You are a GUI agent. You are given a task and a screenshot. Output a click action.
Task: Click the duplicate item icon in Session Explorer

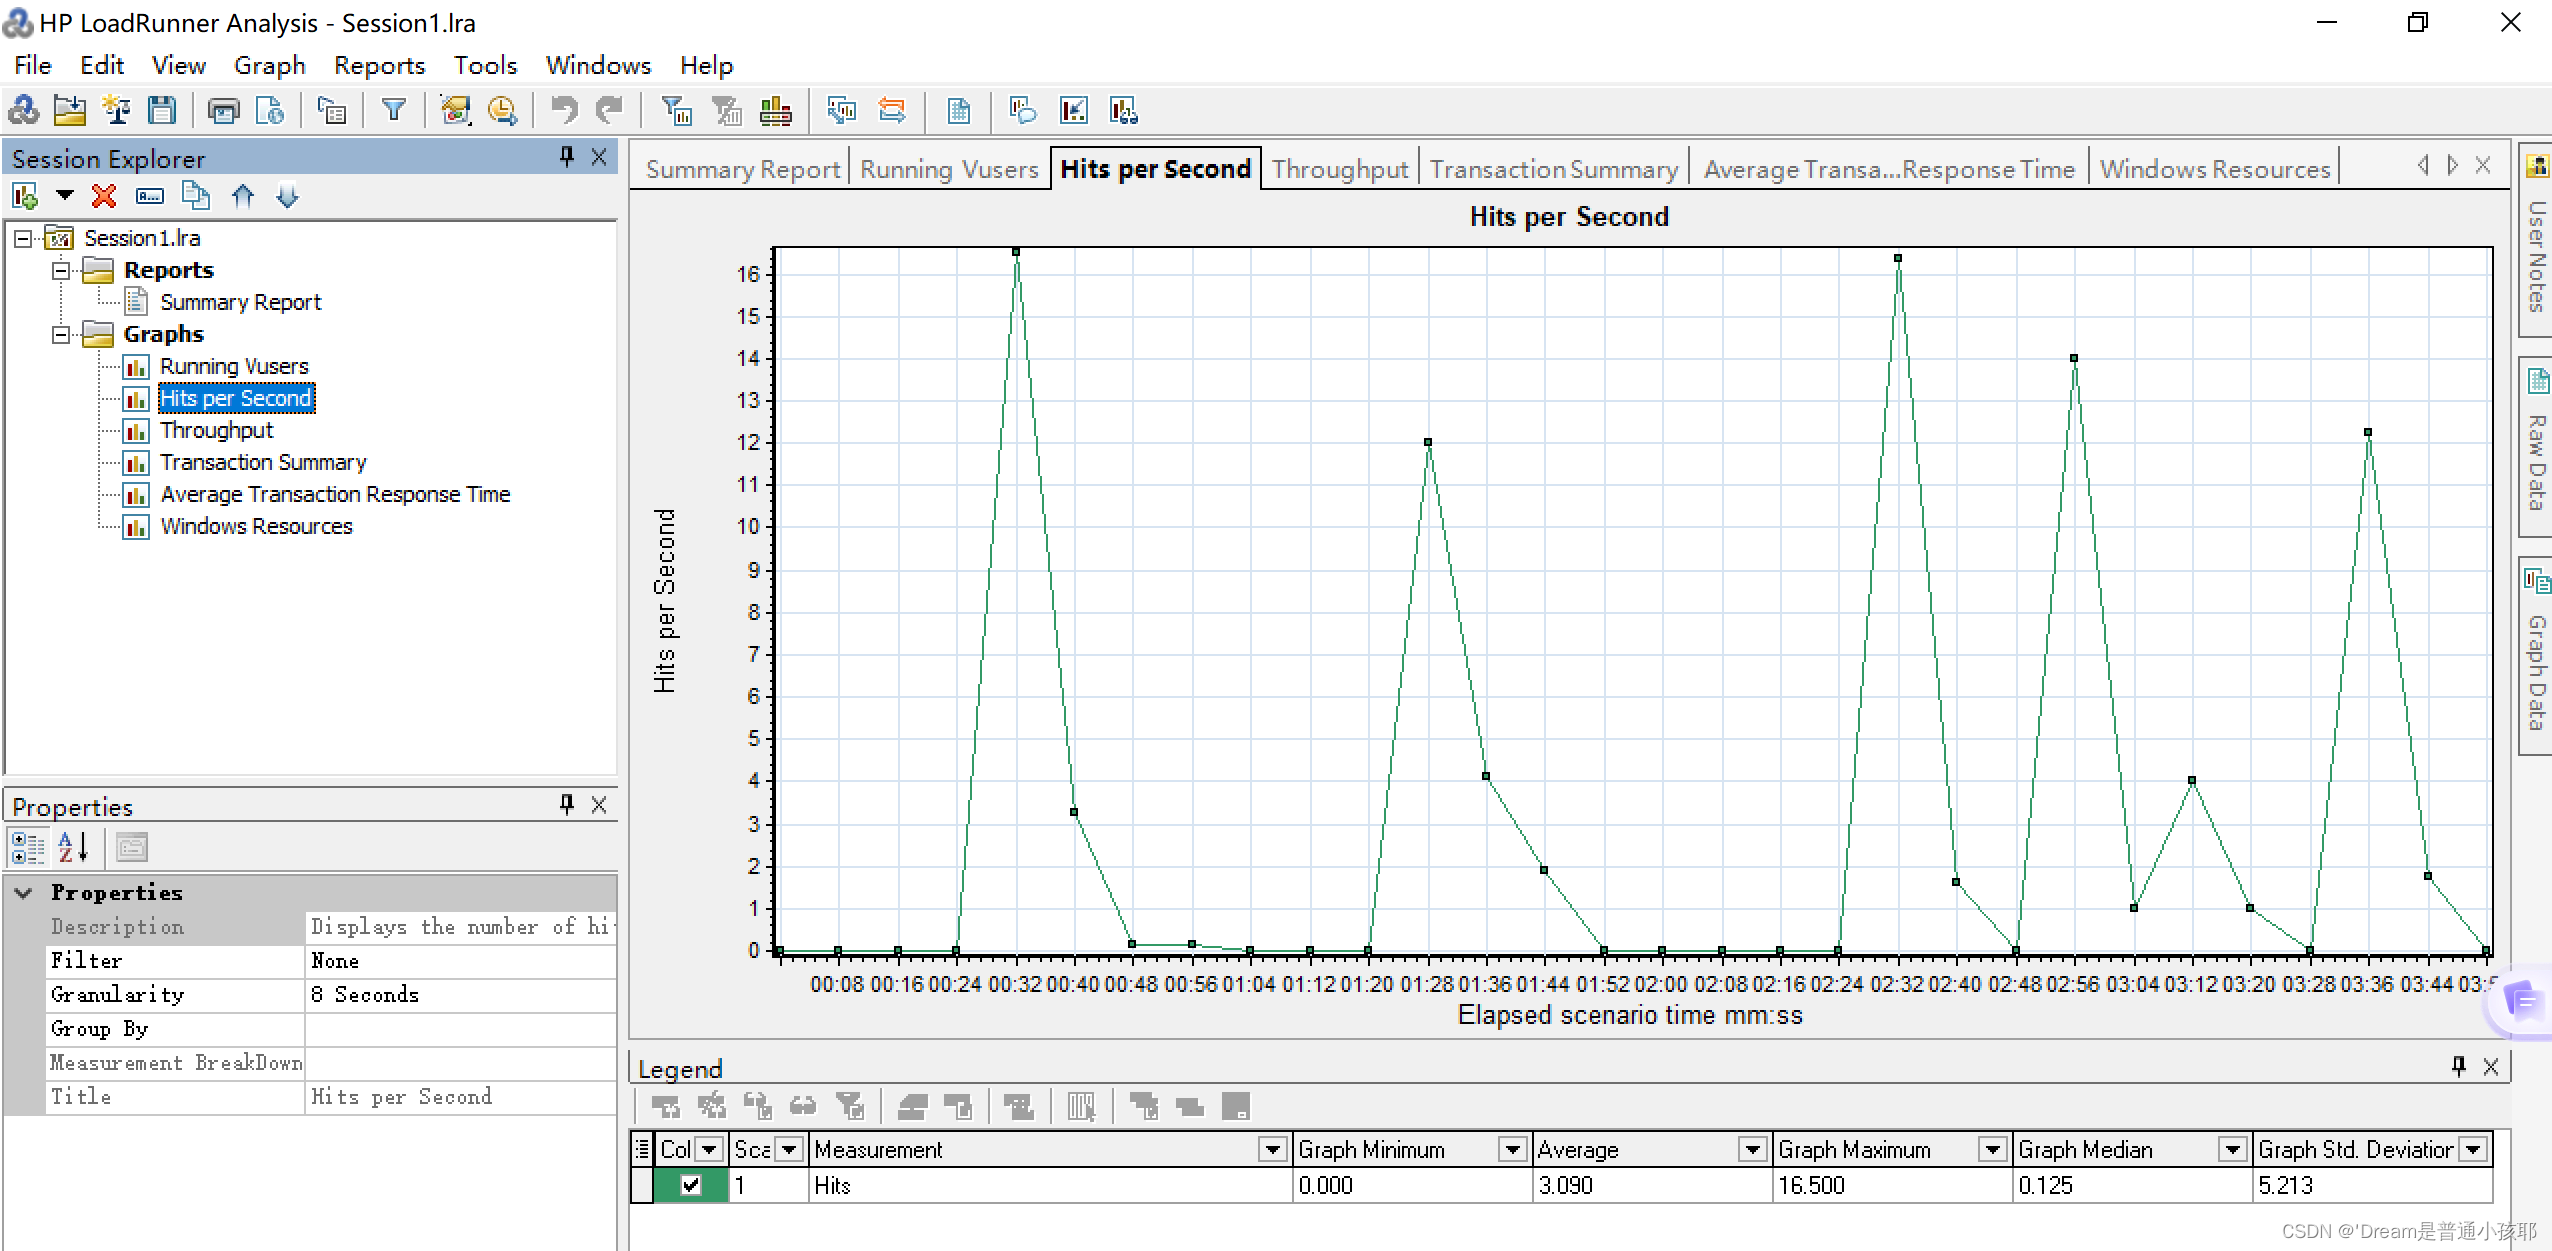click(196, 196)
